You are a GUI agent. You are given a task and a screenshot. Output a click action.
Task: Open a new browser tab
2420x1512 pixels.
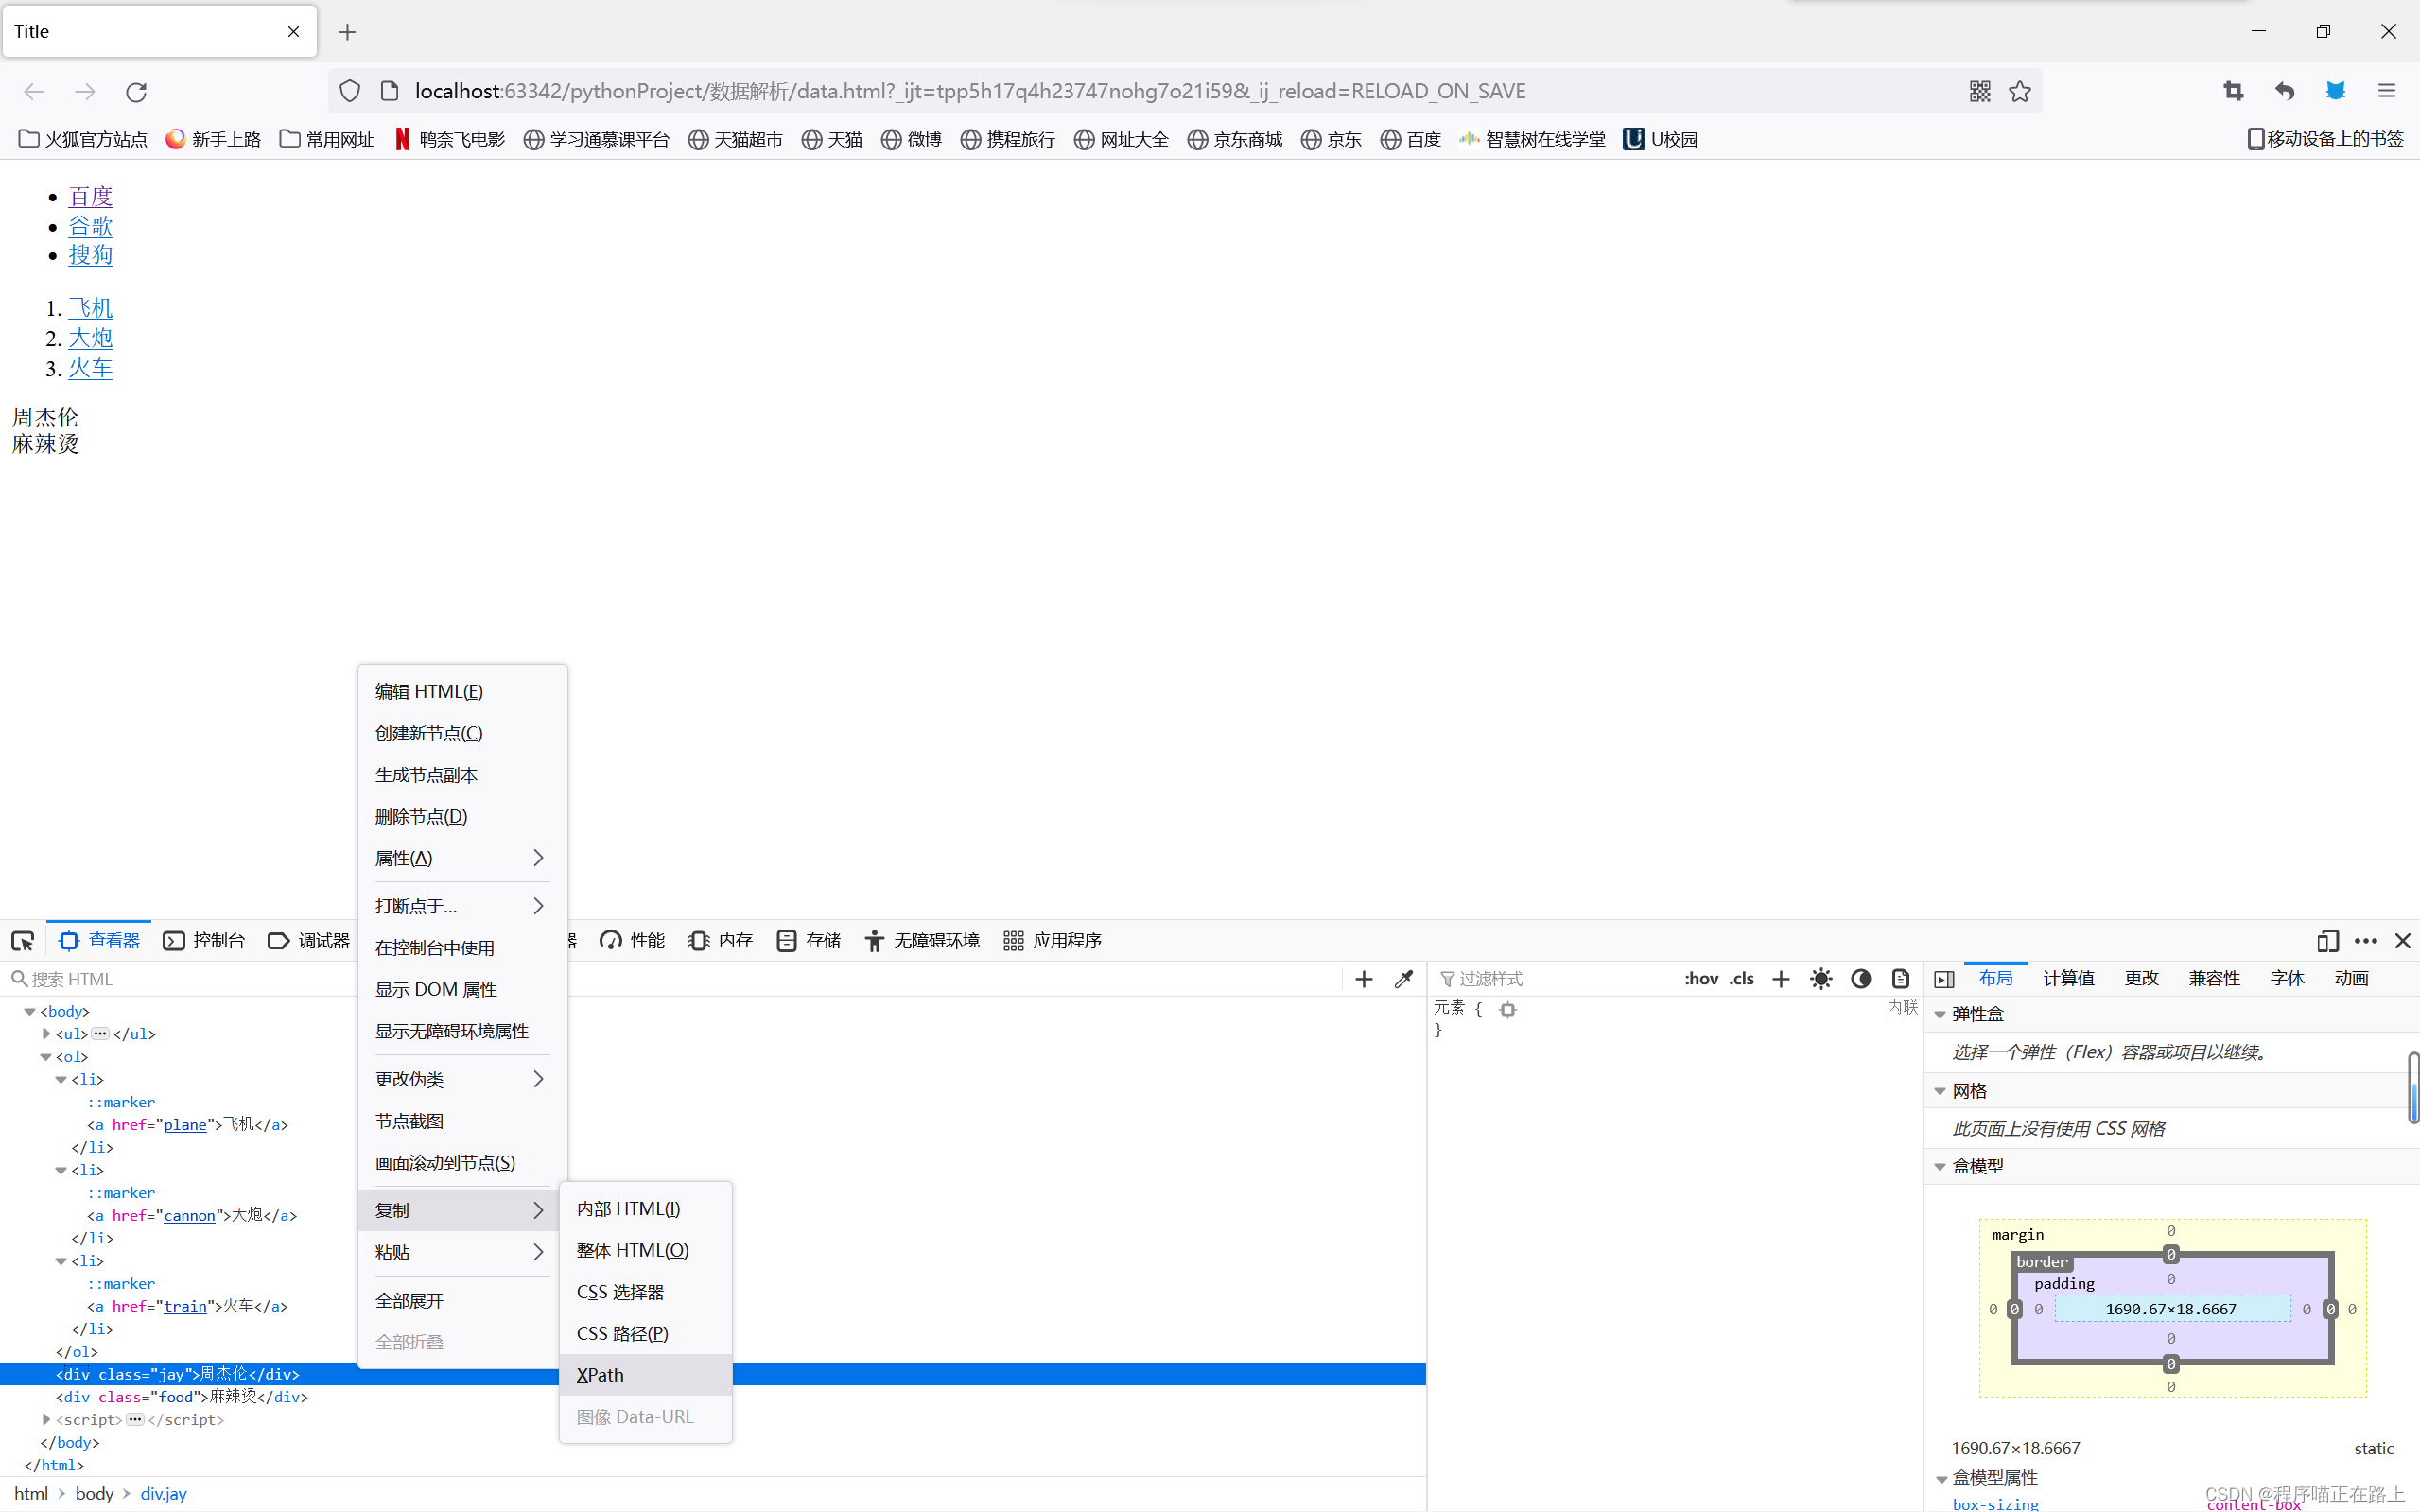[347, 32]
